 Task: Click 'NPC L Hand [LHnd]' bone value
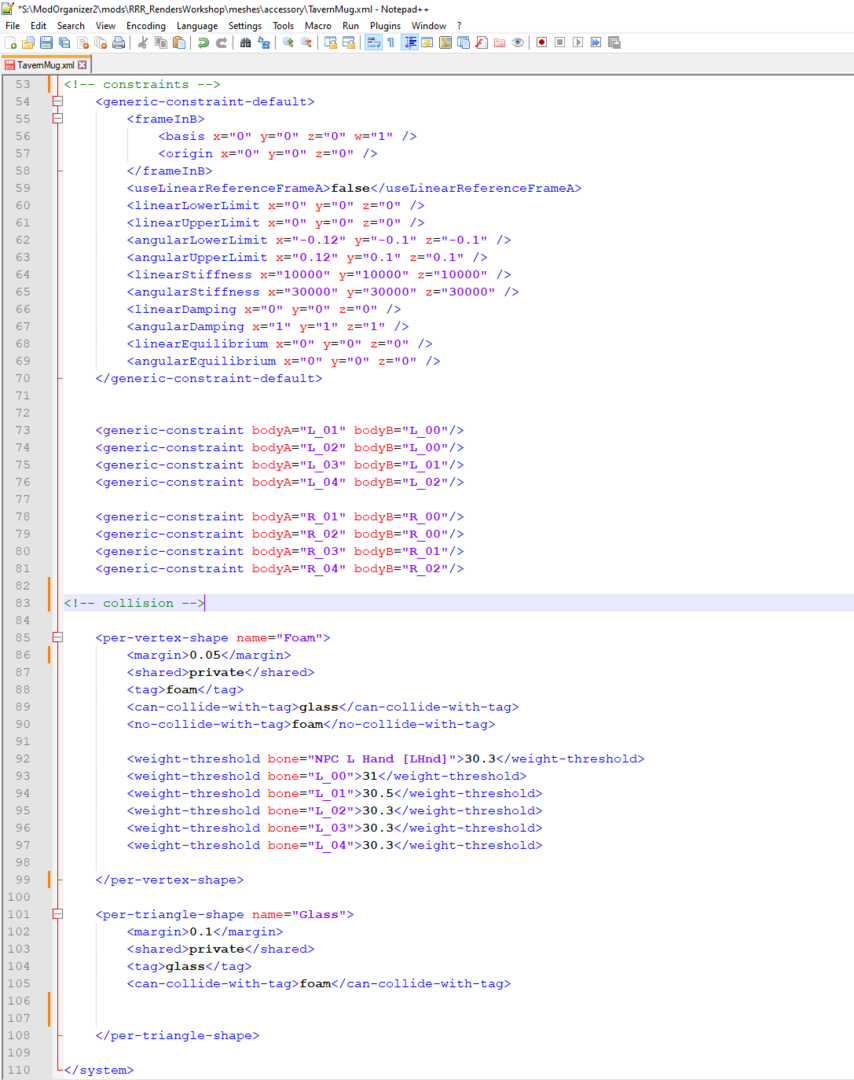pyautogui.click(x=386, y=758)
